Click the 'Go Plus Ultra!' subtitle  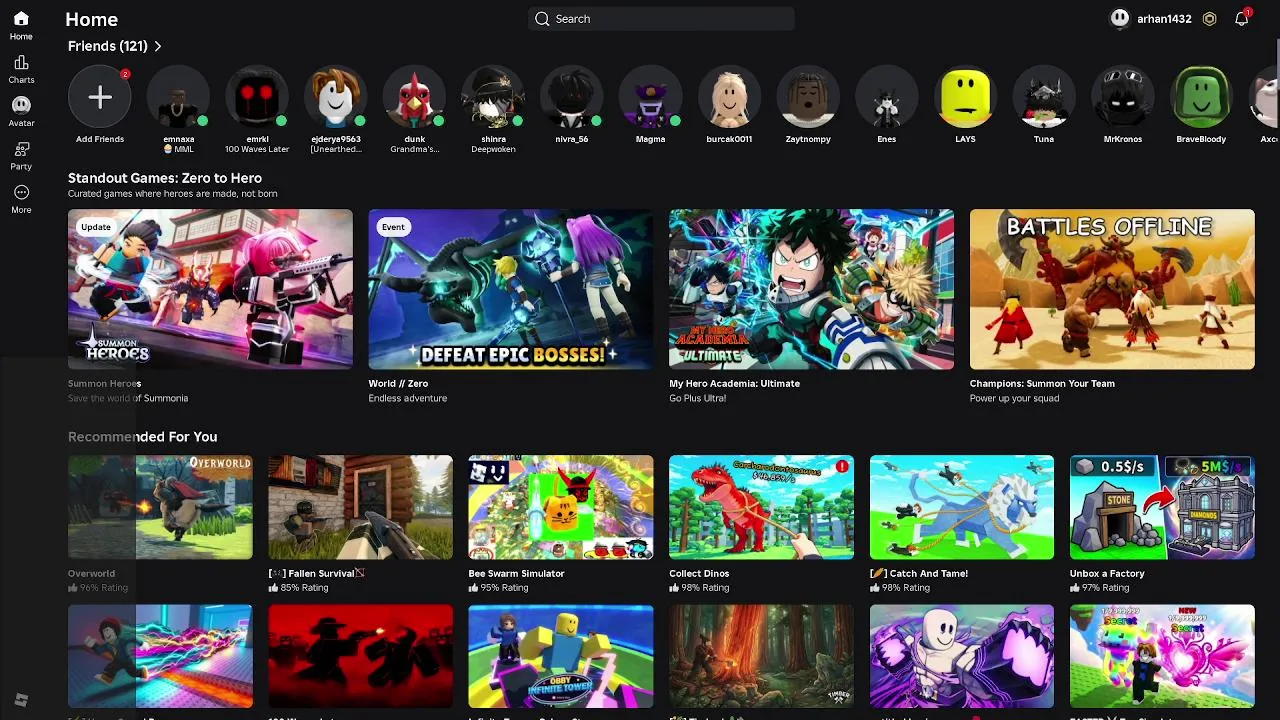tap(697, 398)
